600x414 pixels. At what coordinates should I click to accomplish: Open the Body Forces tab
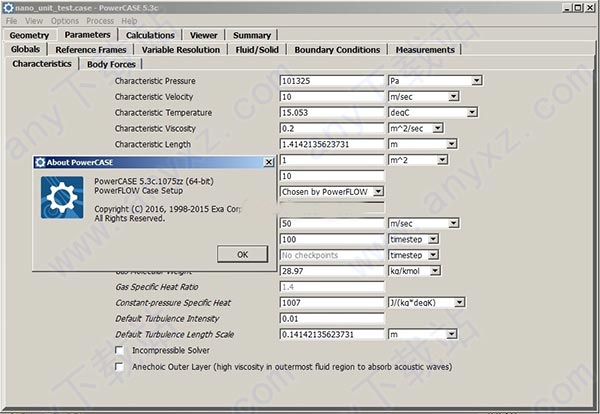click(111, 64)
